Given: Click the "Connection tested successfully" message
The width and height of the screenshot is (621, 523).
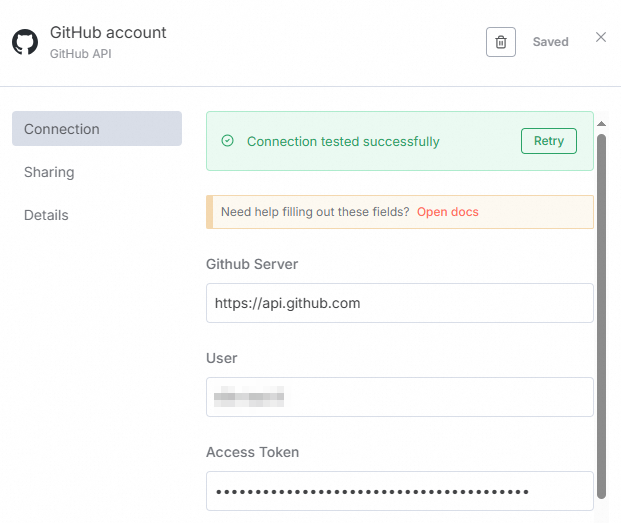Looking at the screenshot, I should (343, 141).
